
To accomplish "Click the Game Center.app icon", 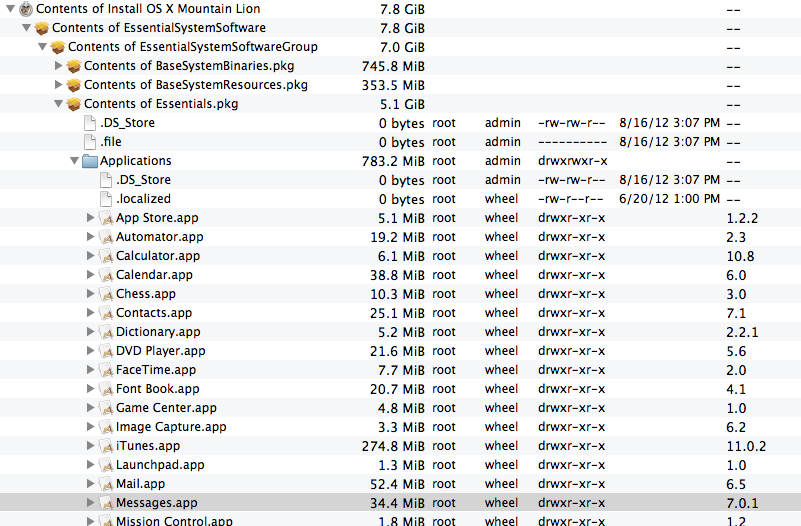I will (106, 408).
